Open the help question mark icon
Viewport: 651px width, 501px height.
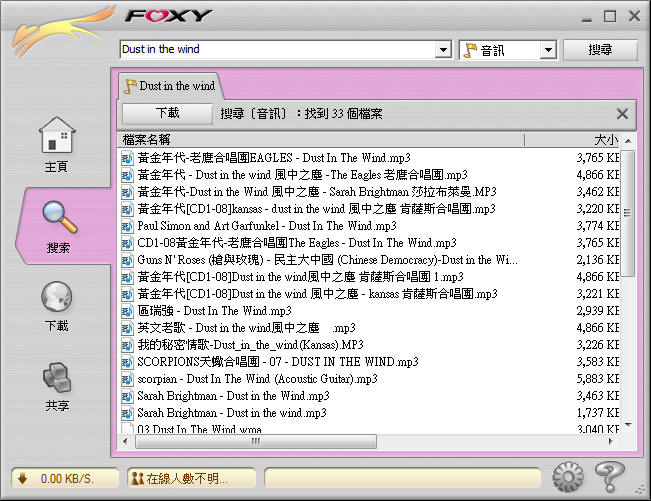pos(607,474)
